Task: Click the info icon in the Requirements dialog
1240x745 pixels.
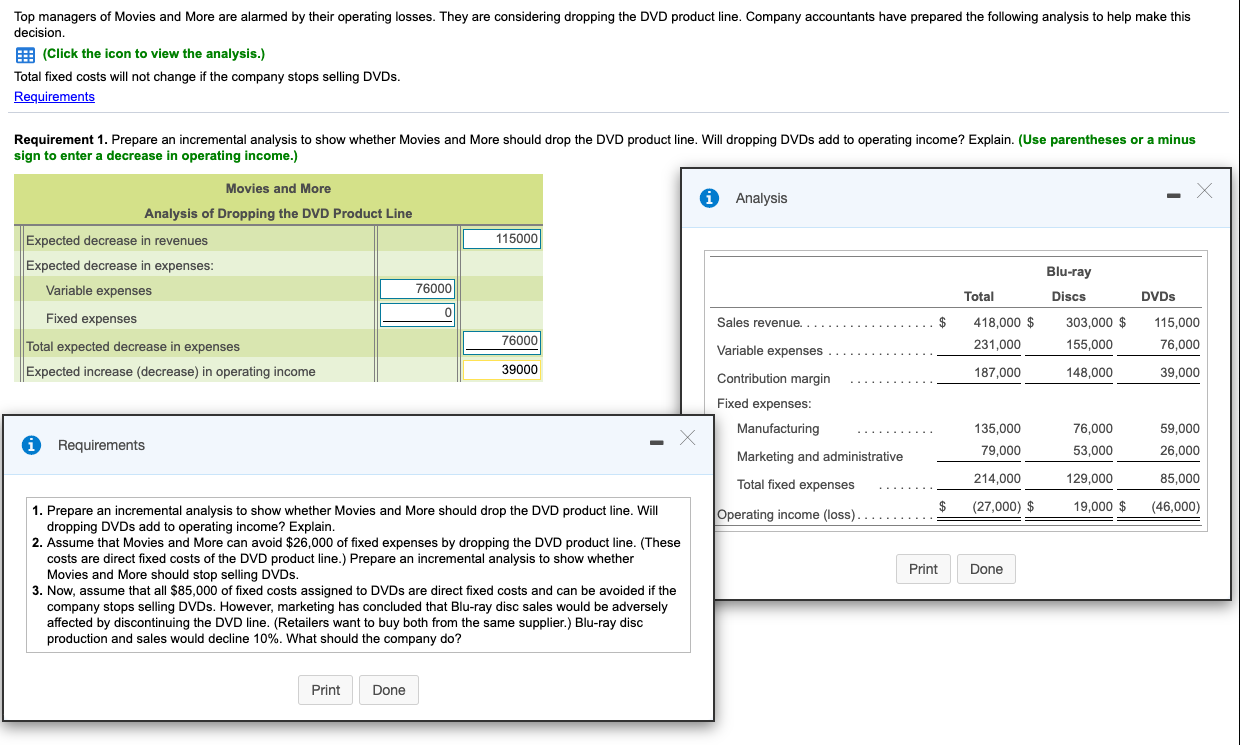Action: click(32, 445)
